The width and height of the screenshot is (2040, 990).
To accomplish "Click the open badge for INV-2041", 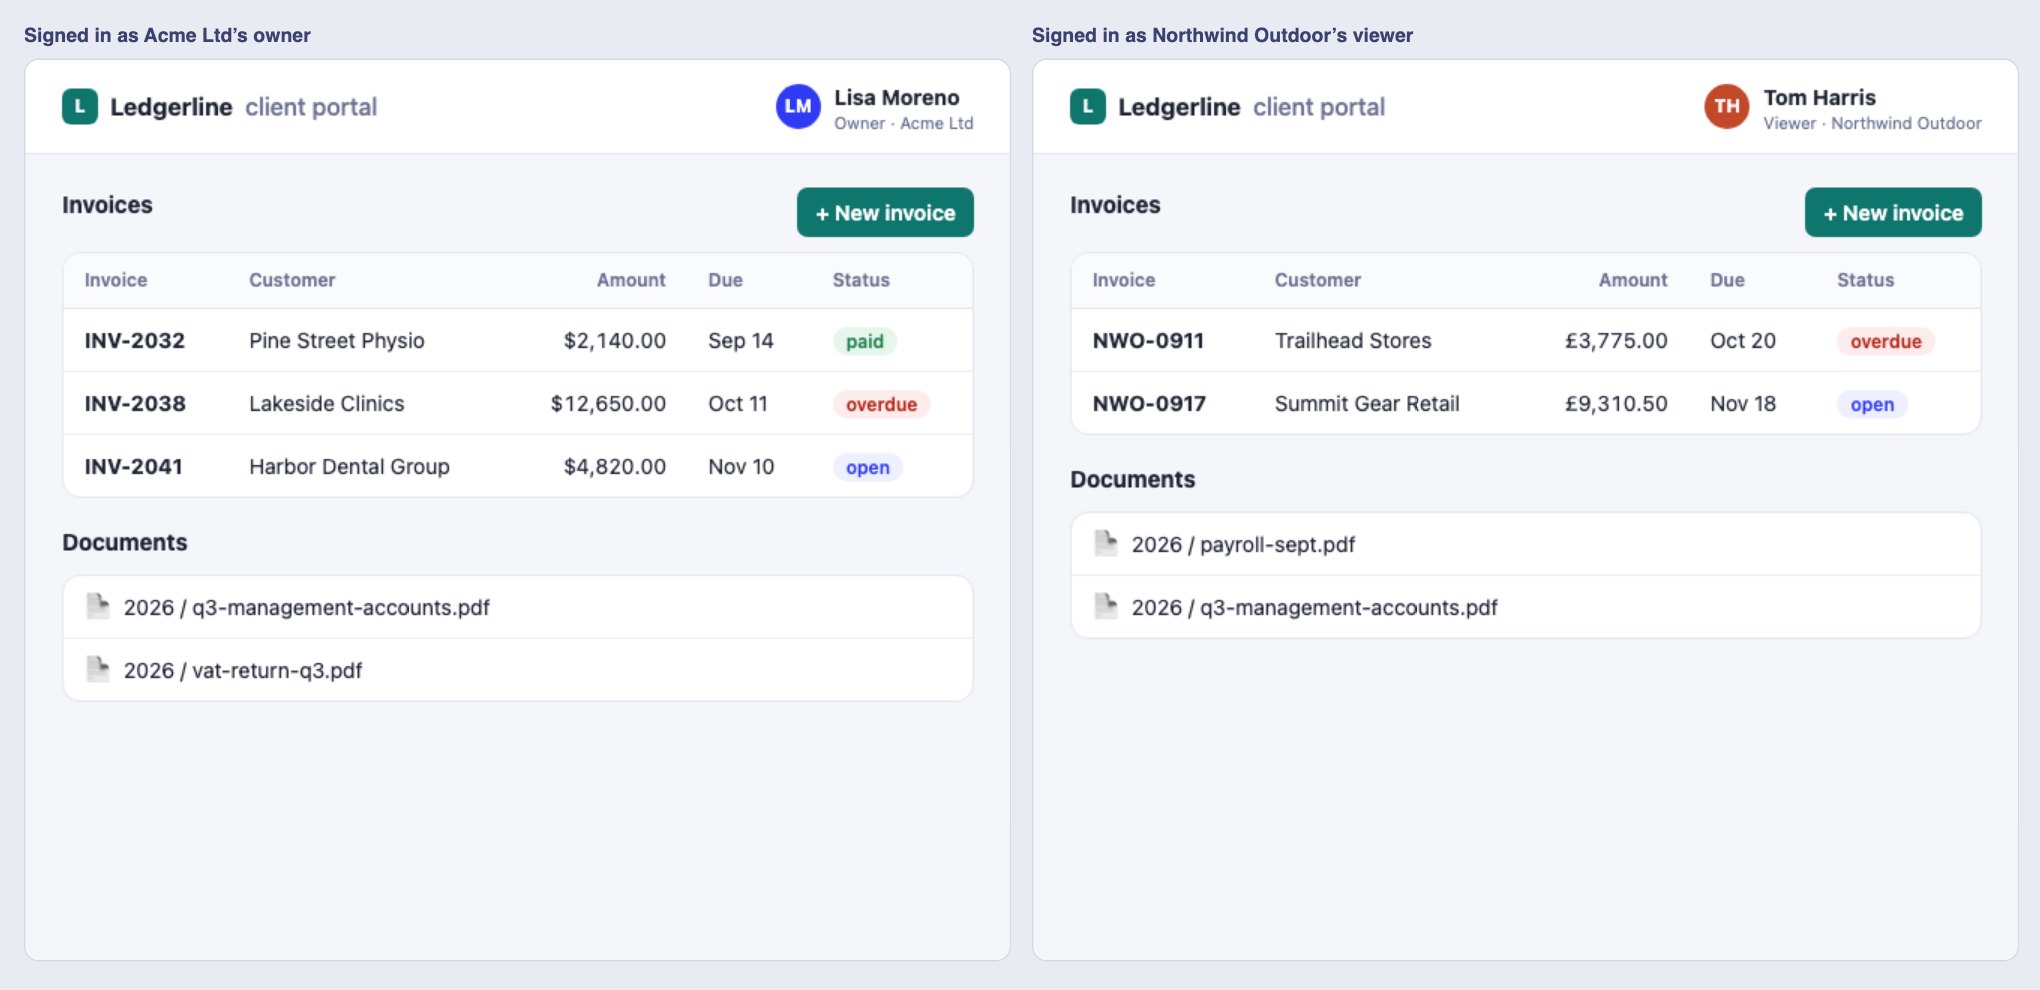I will pos(868,467).
